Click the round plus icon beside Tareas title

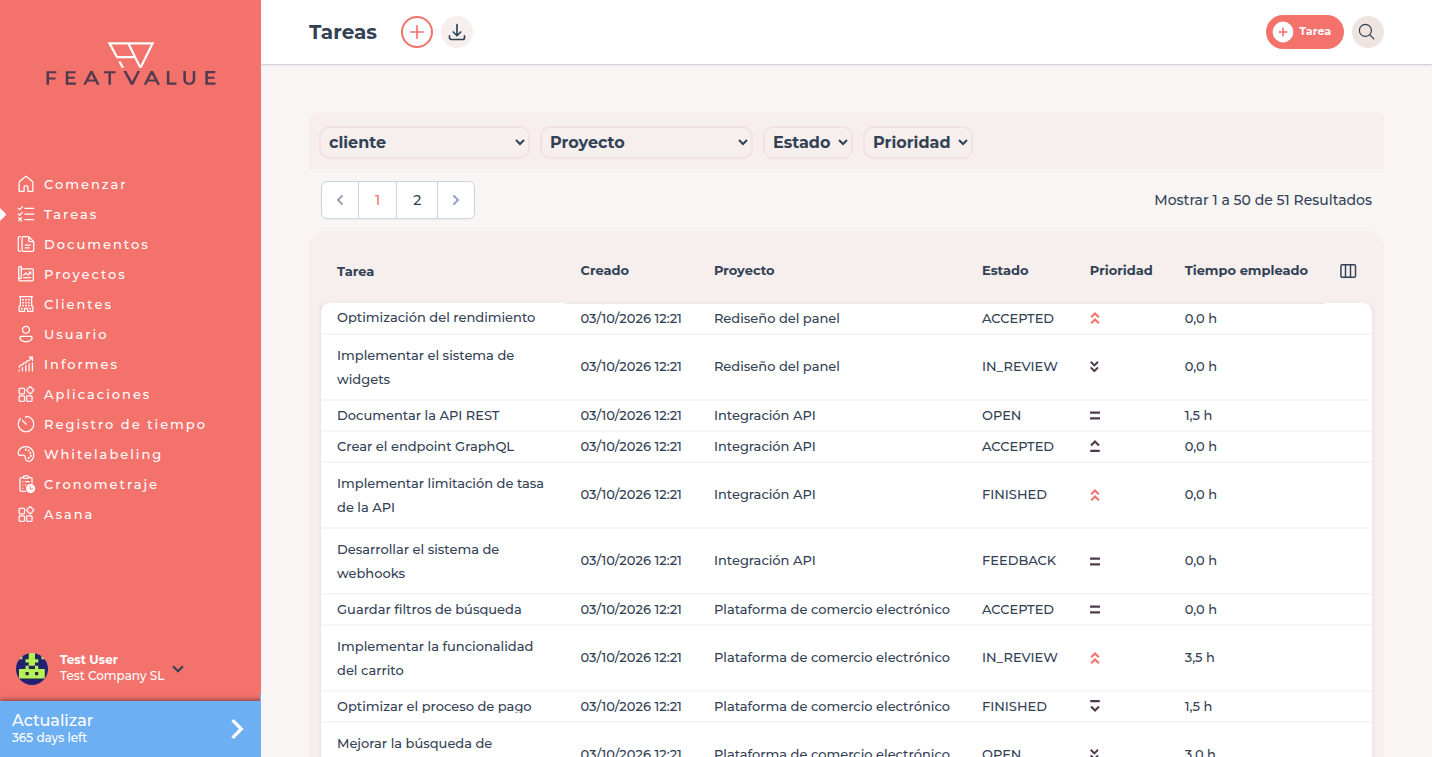(x=417, y=32)
